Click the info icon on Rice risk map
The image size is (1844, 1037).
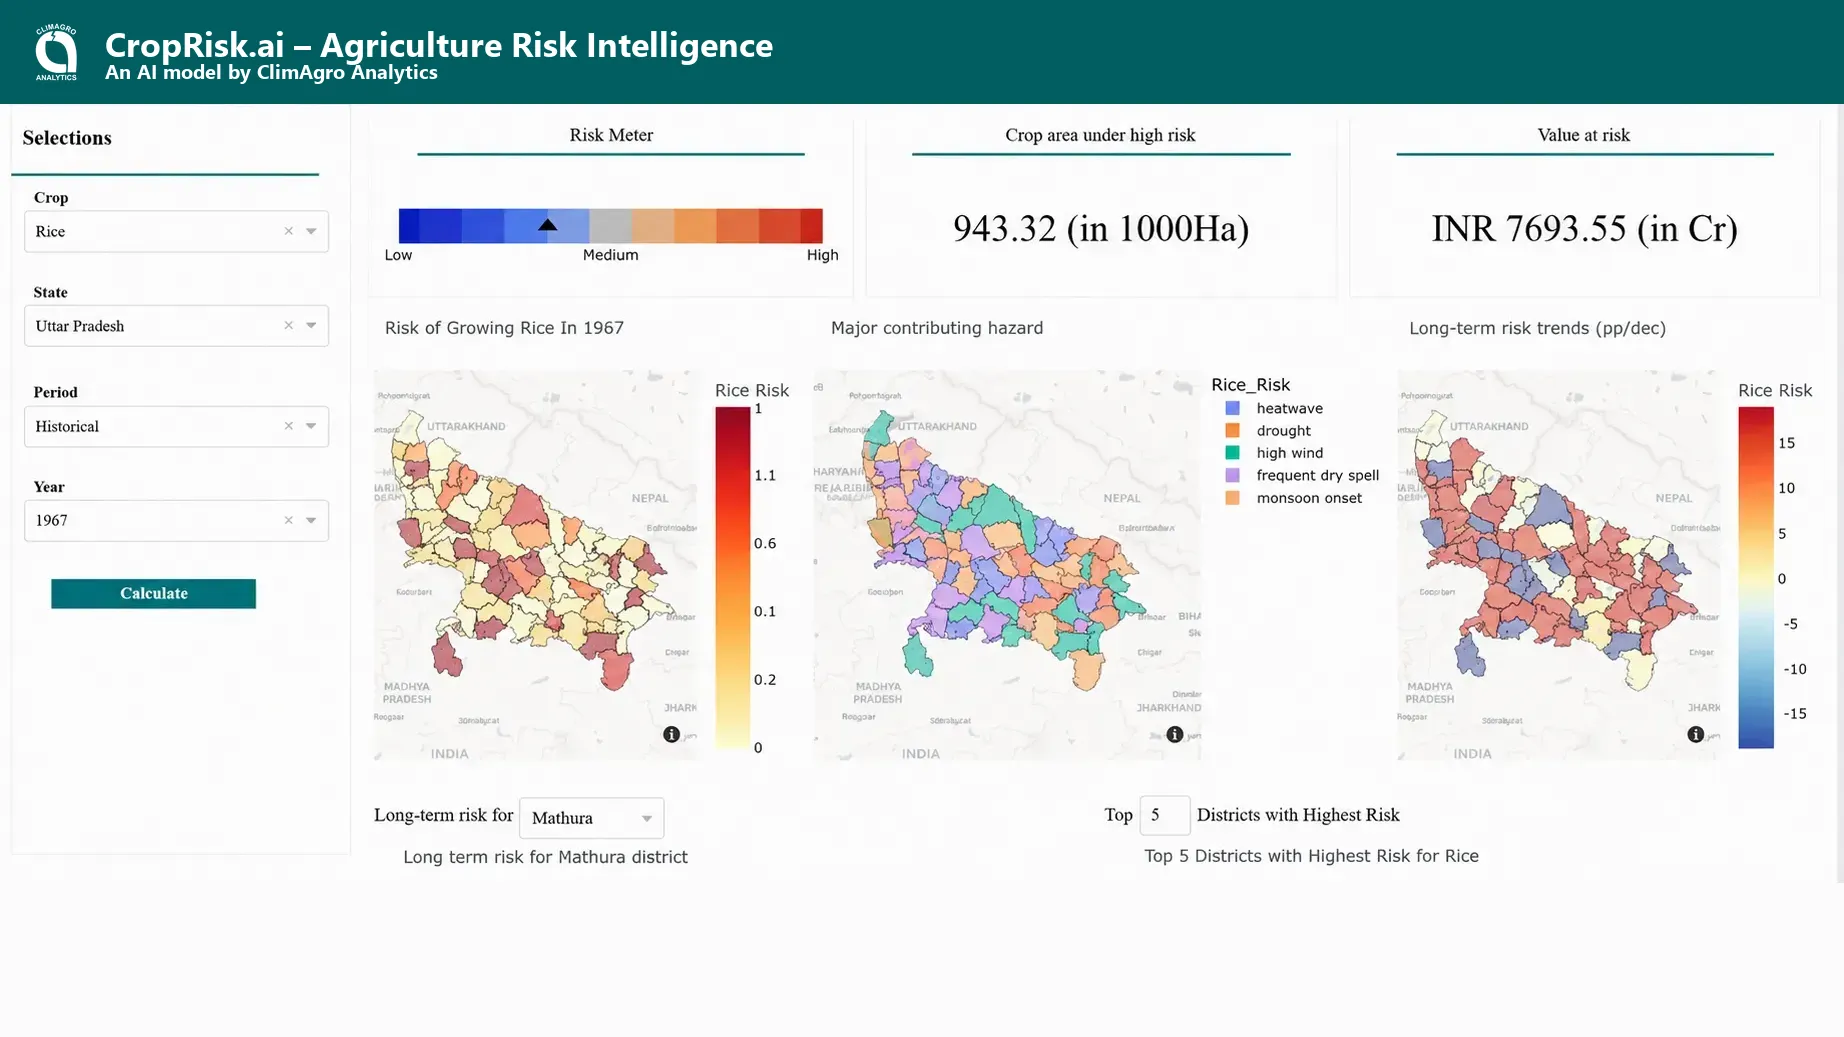(x=672, y=734)
